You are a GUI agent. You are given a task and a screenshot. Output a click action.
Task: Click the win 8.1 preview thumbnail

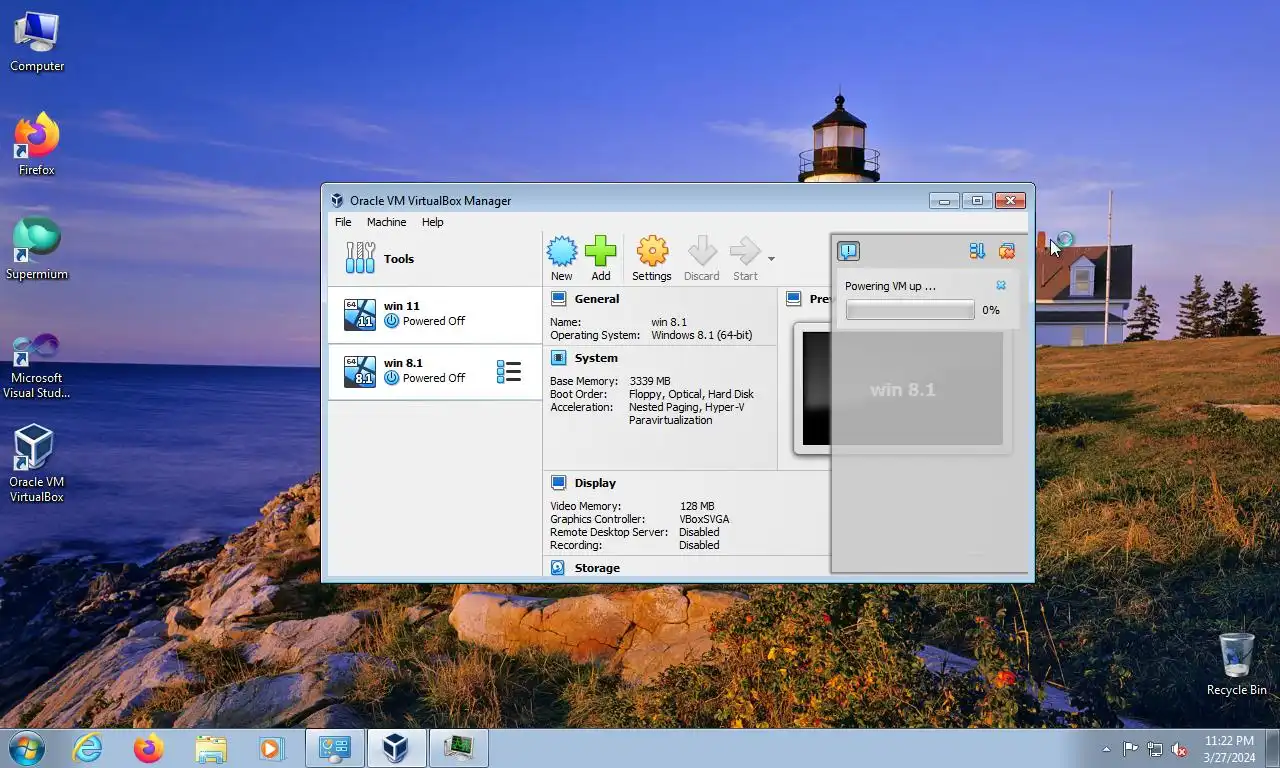pyautogui.click(x=902, y=388)
